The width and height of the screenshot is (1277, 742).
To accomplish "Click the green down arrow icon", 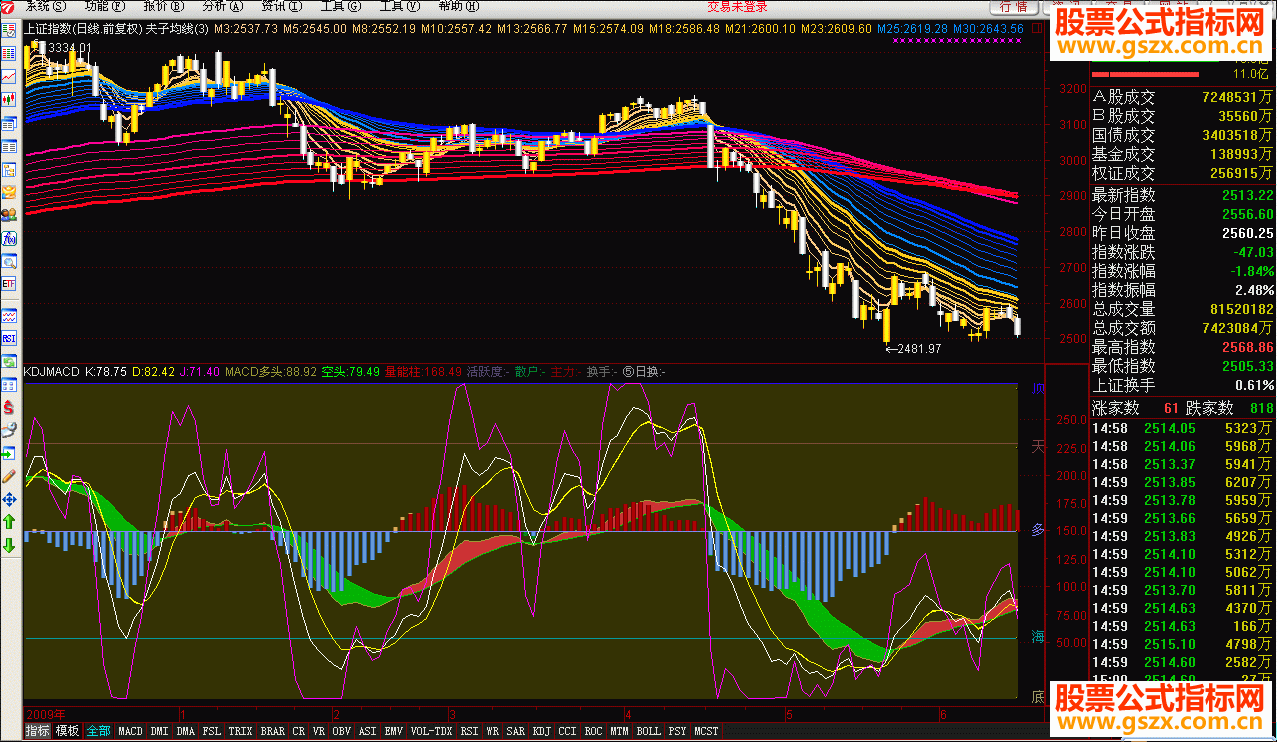I will point(9,545).
